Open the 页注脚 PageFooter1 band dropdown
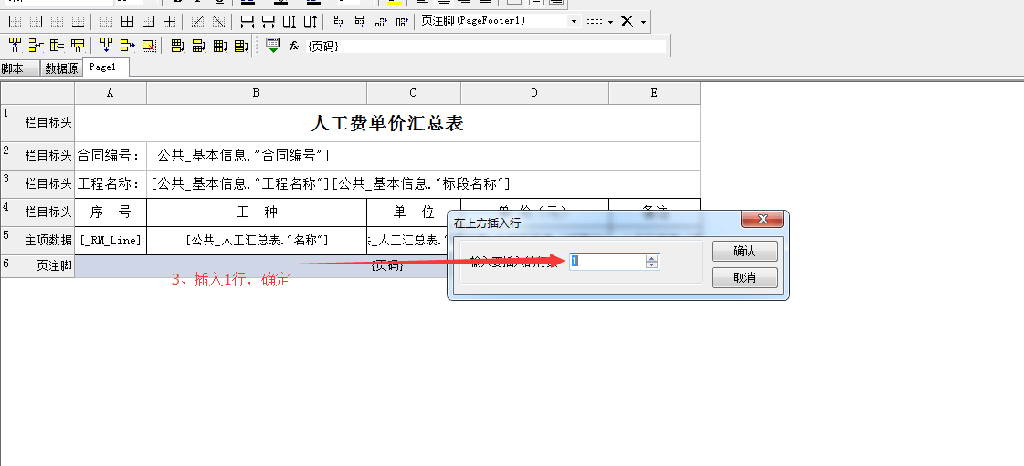1024x466 pixels. [573, 21]
